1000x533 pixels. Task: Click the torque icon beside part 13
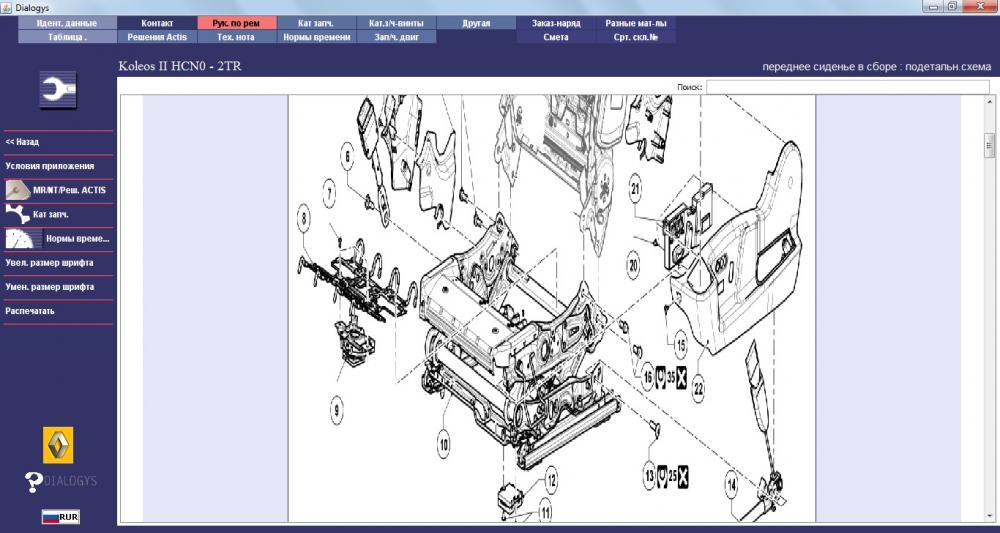pos(662,475)
